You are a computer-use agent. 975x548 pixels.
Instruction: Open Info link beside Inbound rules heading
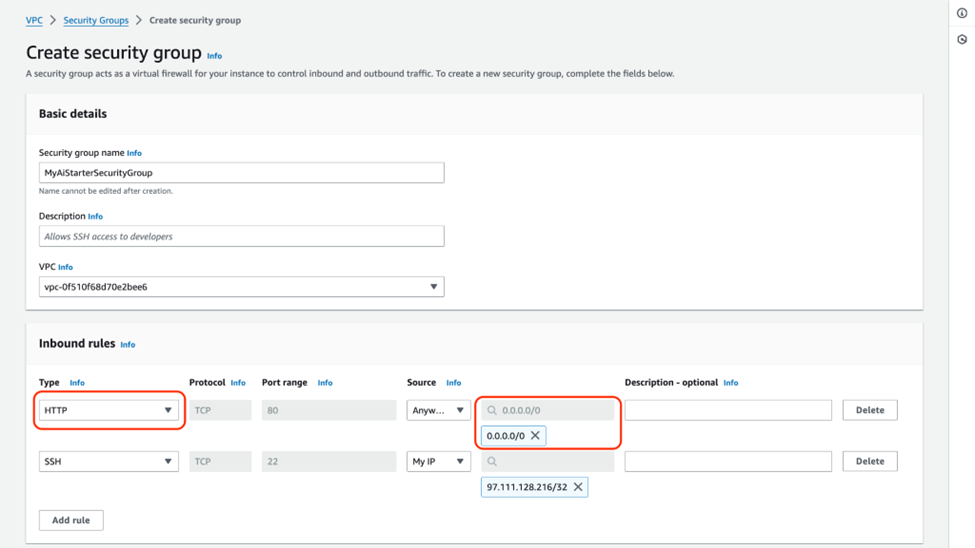click(x=128, y=345)
